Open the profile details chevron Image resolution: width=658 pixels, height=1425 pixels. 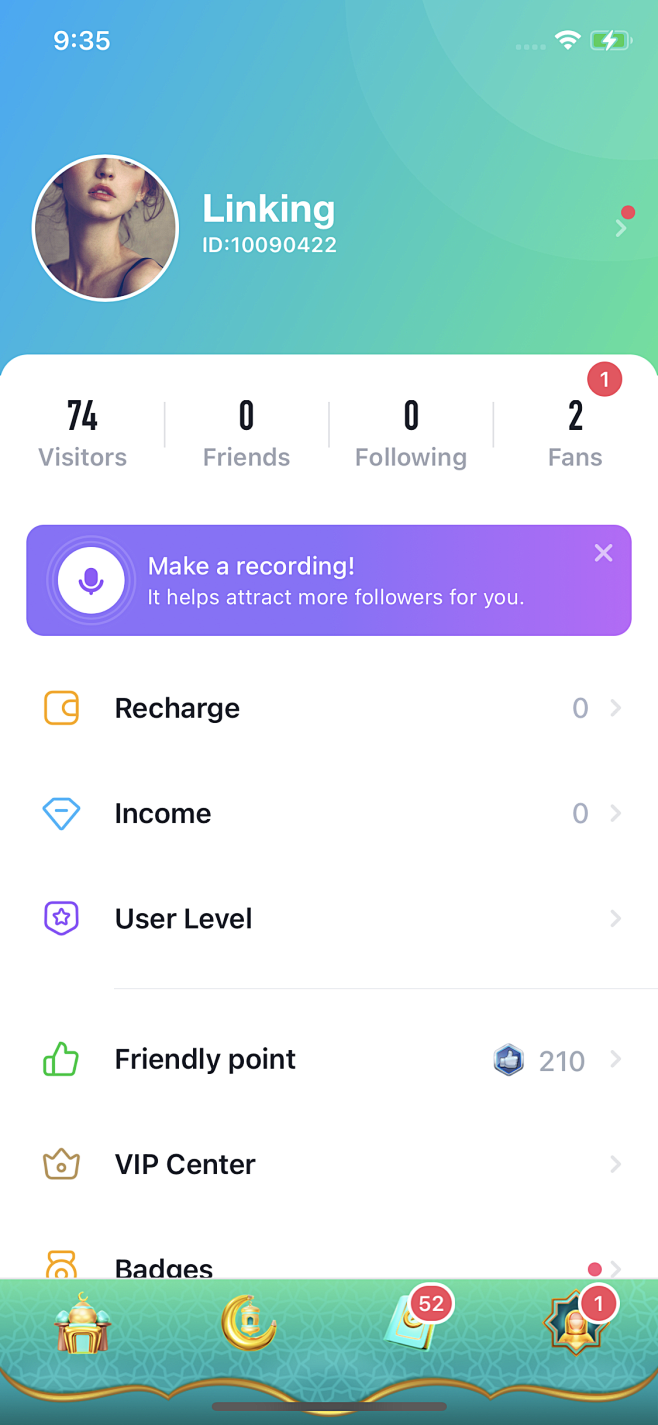[621, 228]
